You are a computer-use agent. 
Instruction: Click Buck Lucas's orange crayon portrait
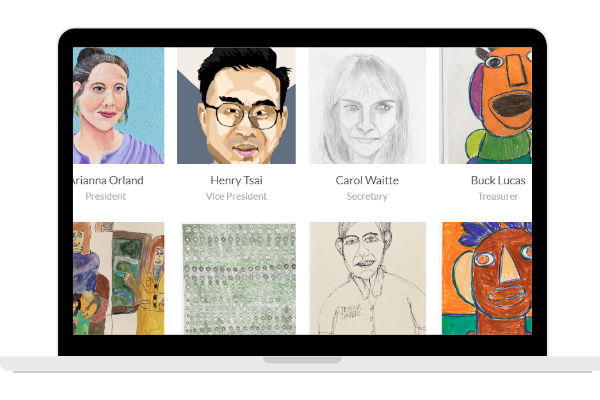pos(486,106)
